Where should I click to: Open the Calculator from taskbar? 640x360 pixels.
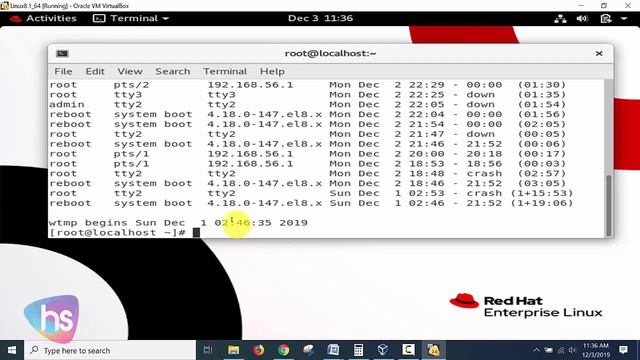pos(358,350)
